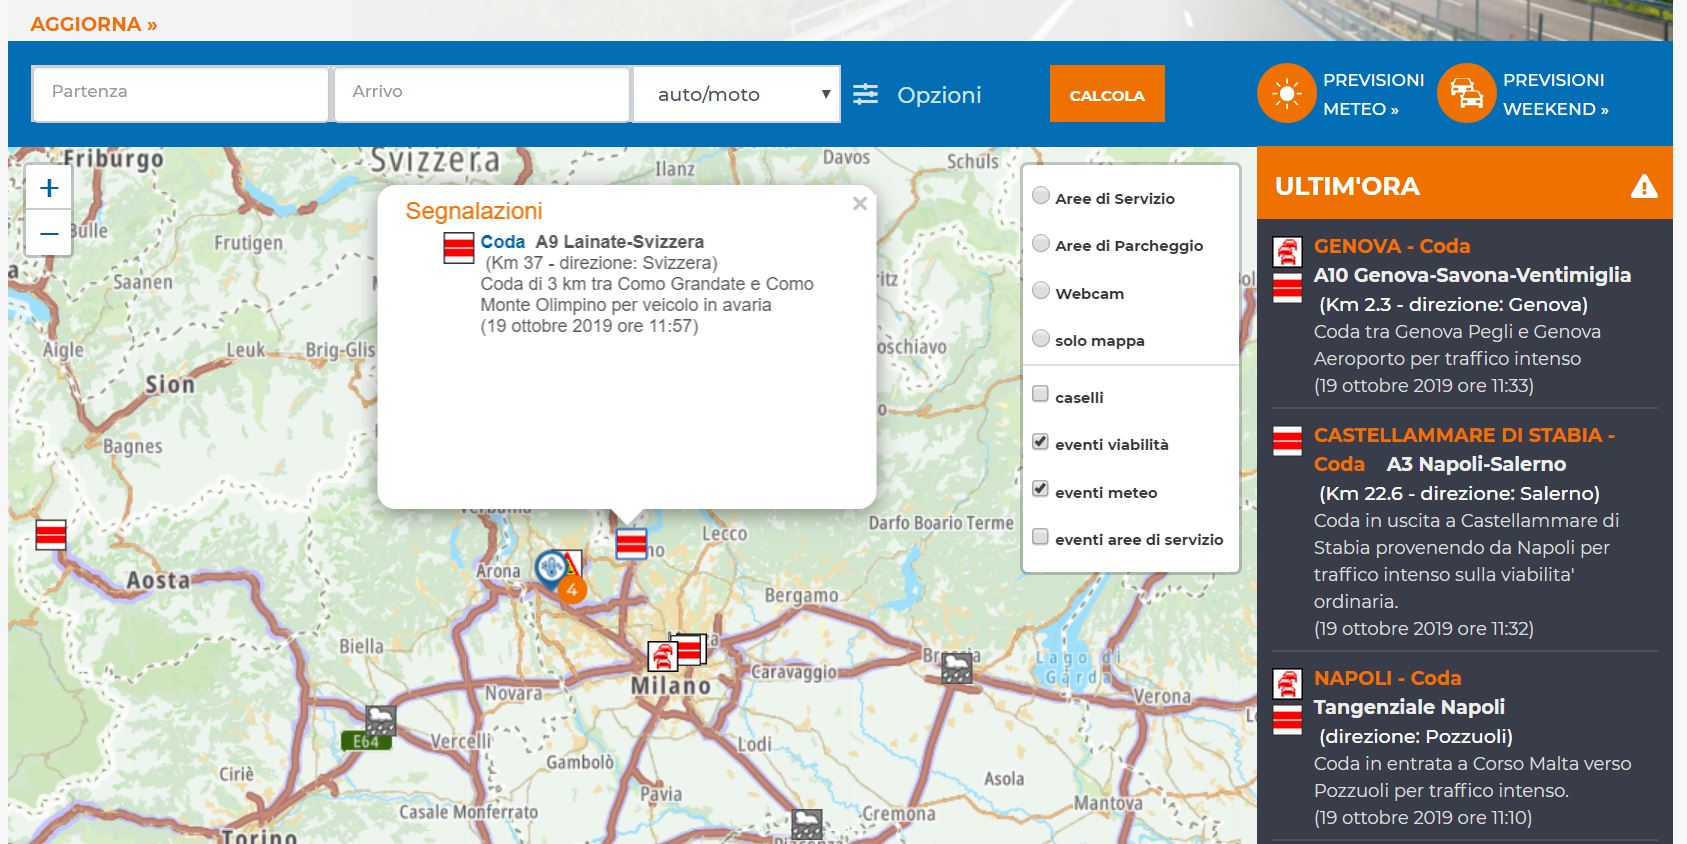The height and width of the screenshot is (844, 1687).
Task: Click A10 Genova-Savona-Ventimiglia text
Action: pos(1472,275)
